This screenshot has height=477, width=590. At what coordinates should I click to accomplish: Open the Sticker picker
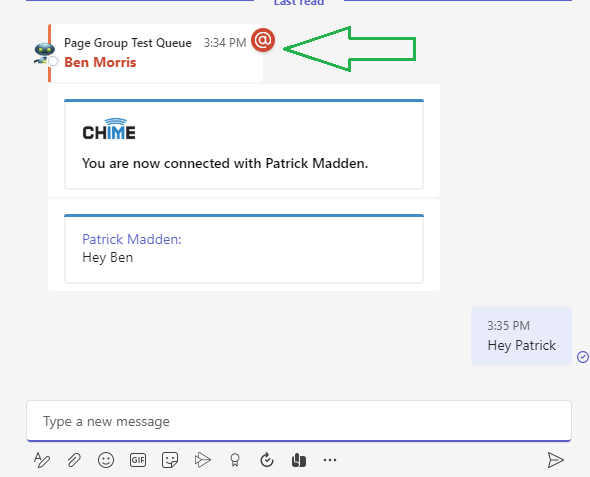(170, 460)
